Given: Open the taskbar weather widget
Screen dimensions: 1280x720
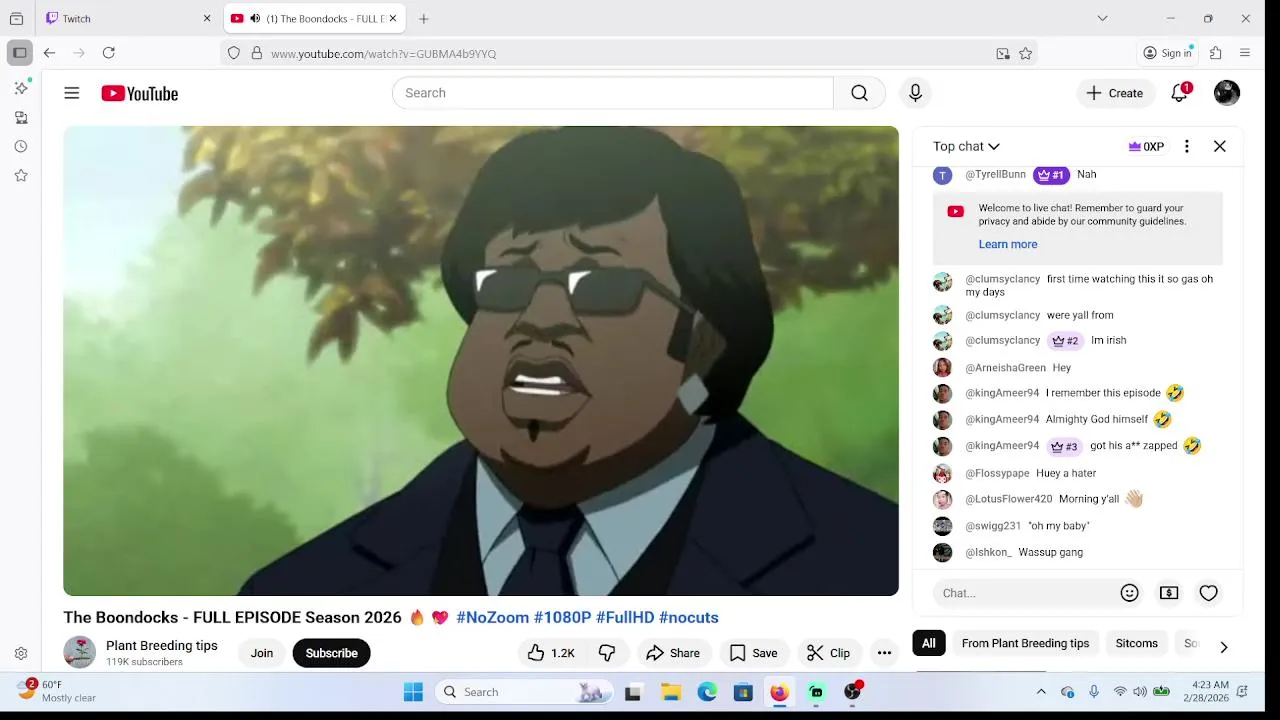Looking at the screenshot, I should [x=57, y=691].
